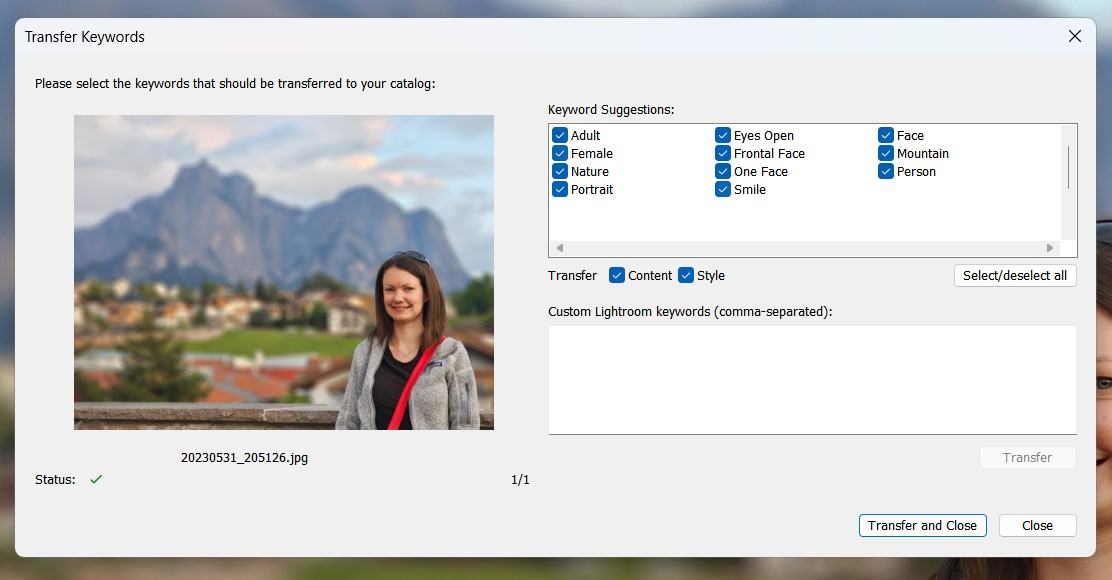Deselect the Portrait keyword
This screenshot has width=1112, height=580.
[560, 189]
